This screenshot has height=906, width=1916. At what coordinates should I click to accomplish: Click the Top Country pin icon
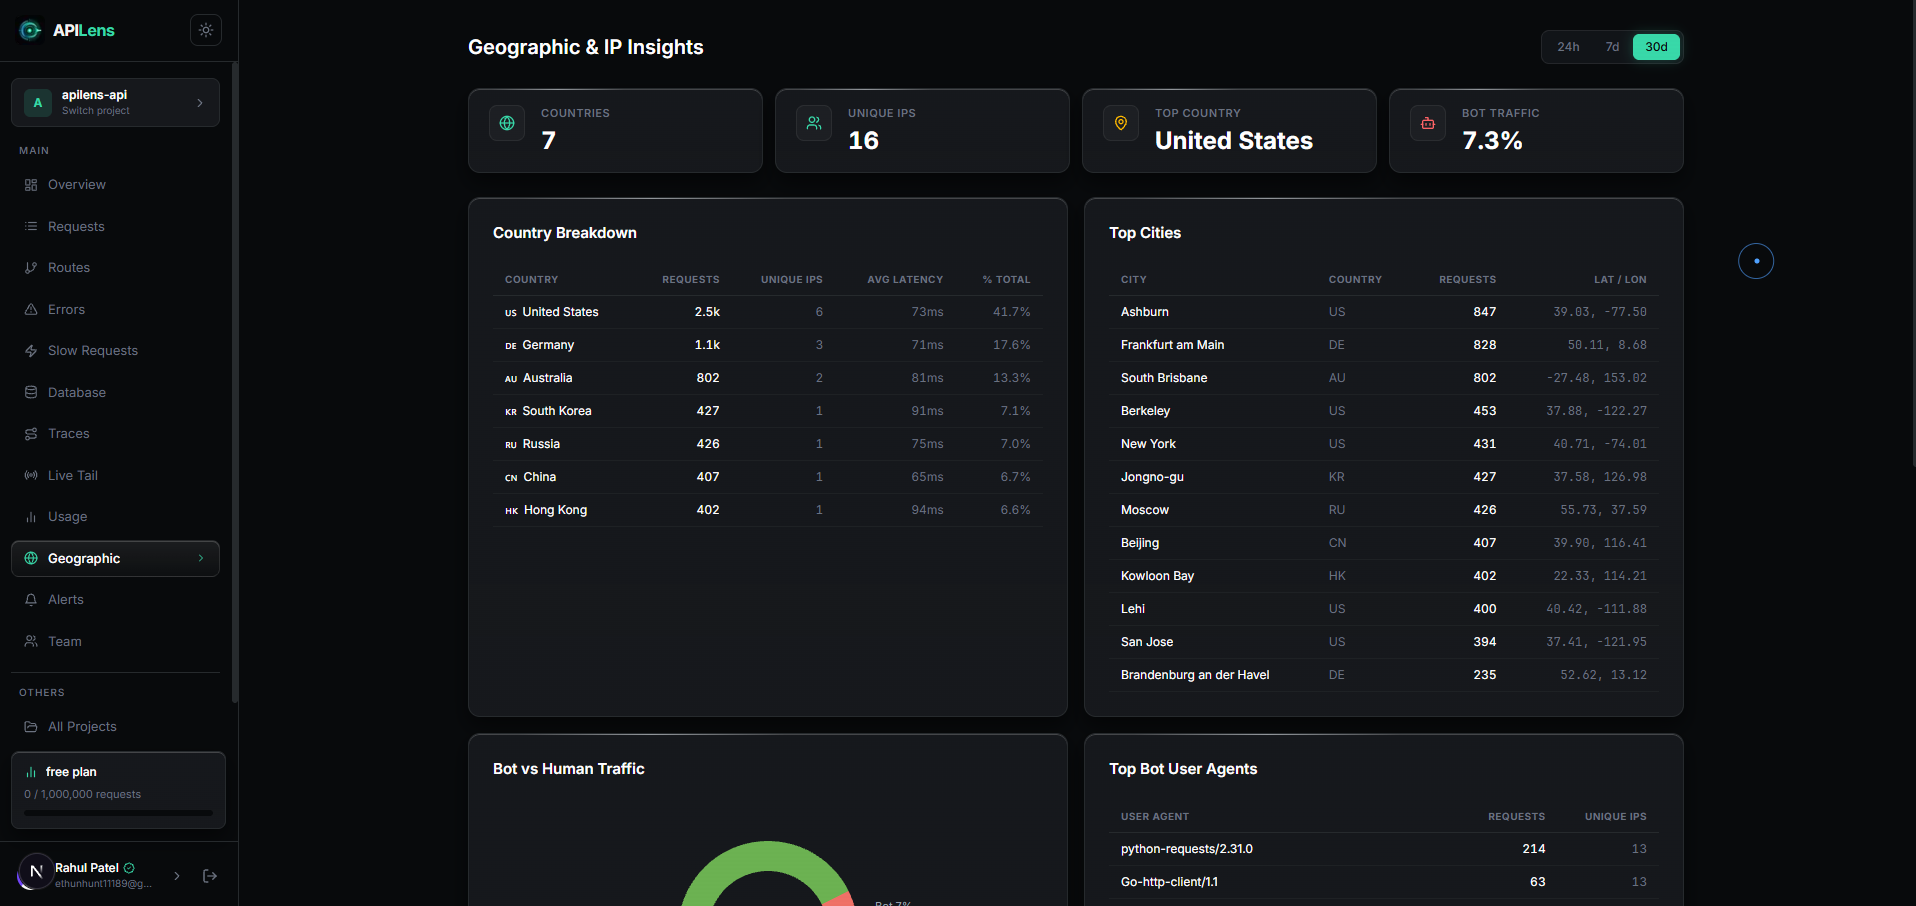[x=1121, y=123]
